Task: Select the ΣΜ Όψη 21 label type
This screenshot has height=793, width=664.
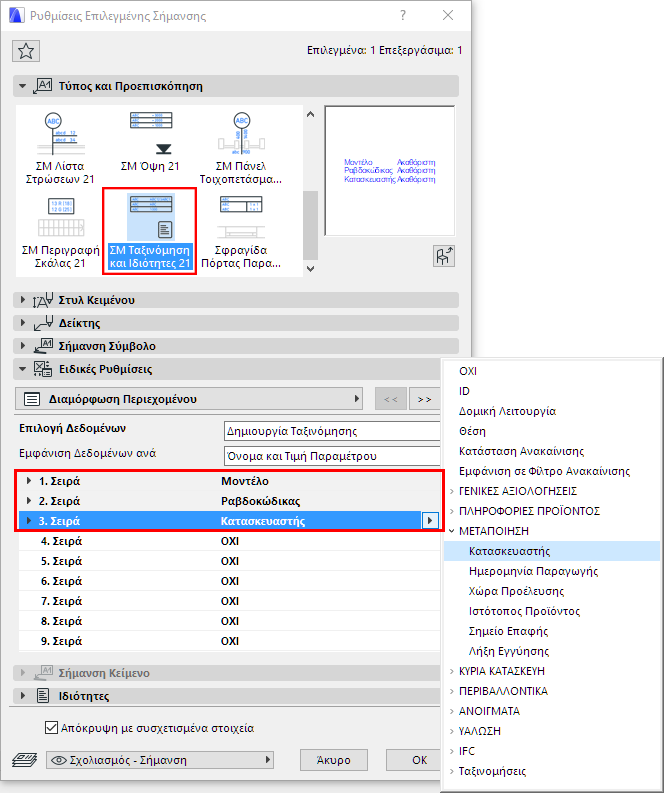Action: [150, 142]
